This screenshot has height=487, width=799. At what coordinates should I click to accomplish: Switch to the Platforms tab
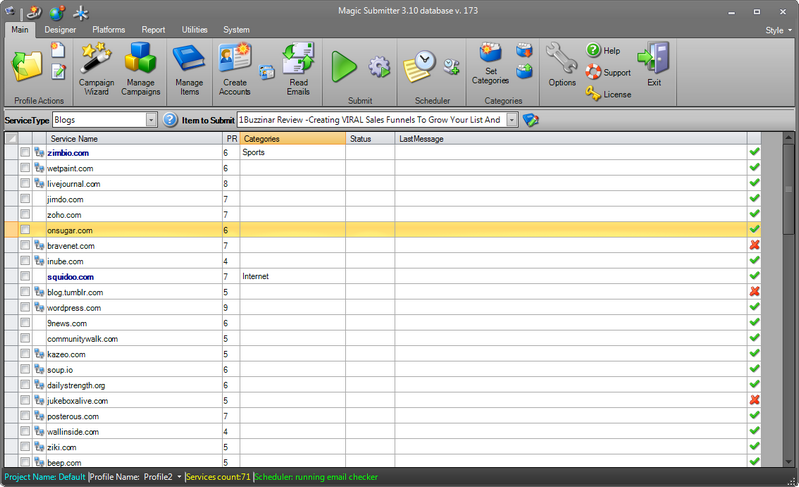(109, 30)
